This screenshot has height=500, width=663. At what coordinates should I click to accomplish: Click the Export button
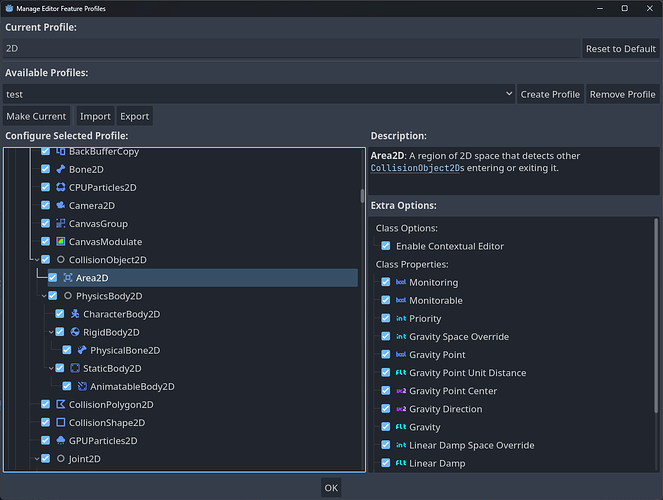click(x=134, y=116)
